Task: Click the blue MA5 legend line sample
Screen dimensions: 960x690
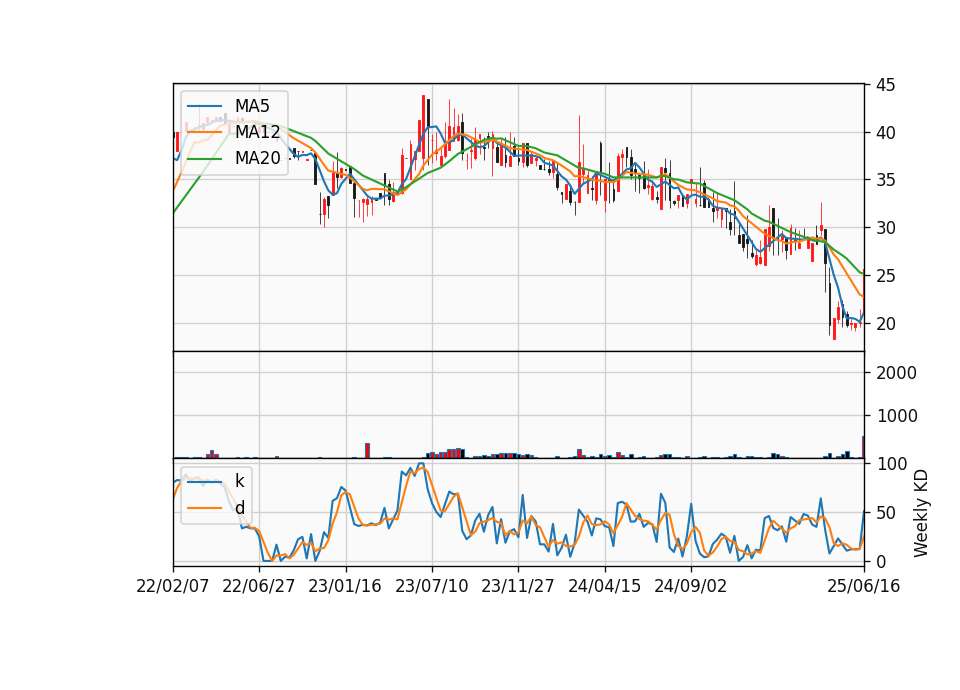Action: point(204,107)
